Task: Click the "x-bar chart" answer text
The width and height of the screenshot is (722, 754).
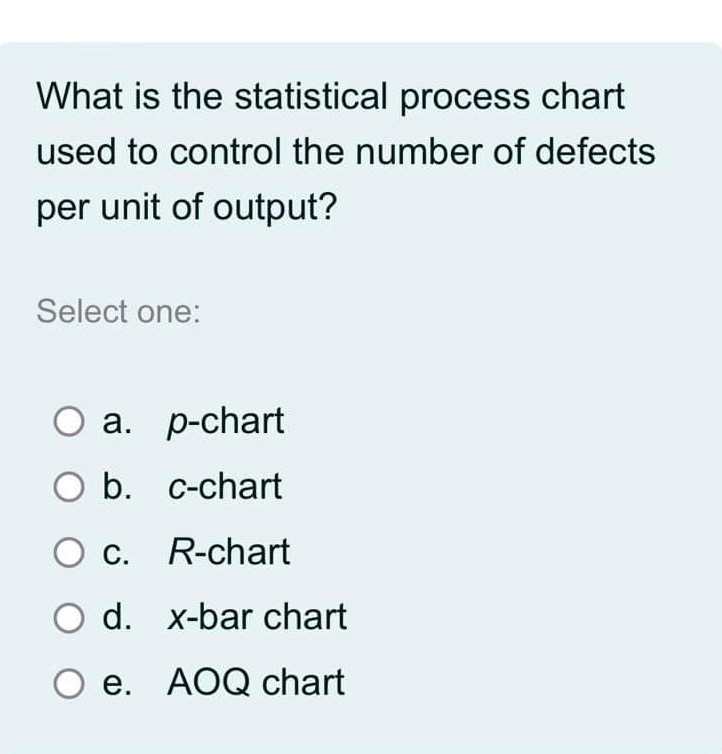Action: pos(257,617)
